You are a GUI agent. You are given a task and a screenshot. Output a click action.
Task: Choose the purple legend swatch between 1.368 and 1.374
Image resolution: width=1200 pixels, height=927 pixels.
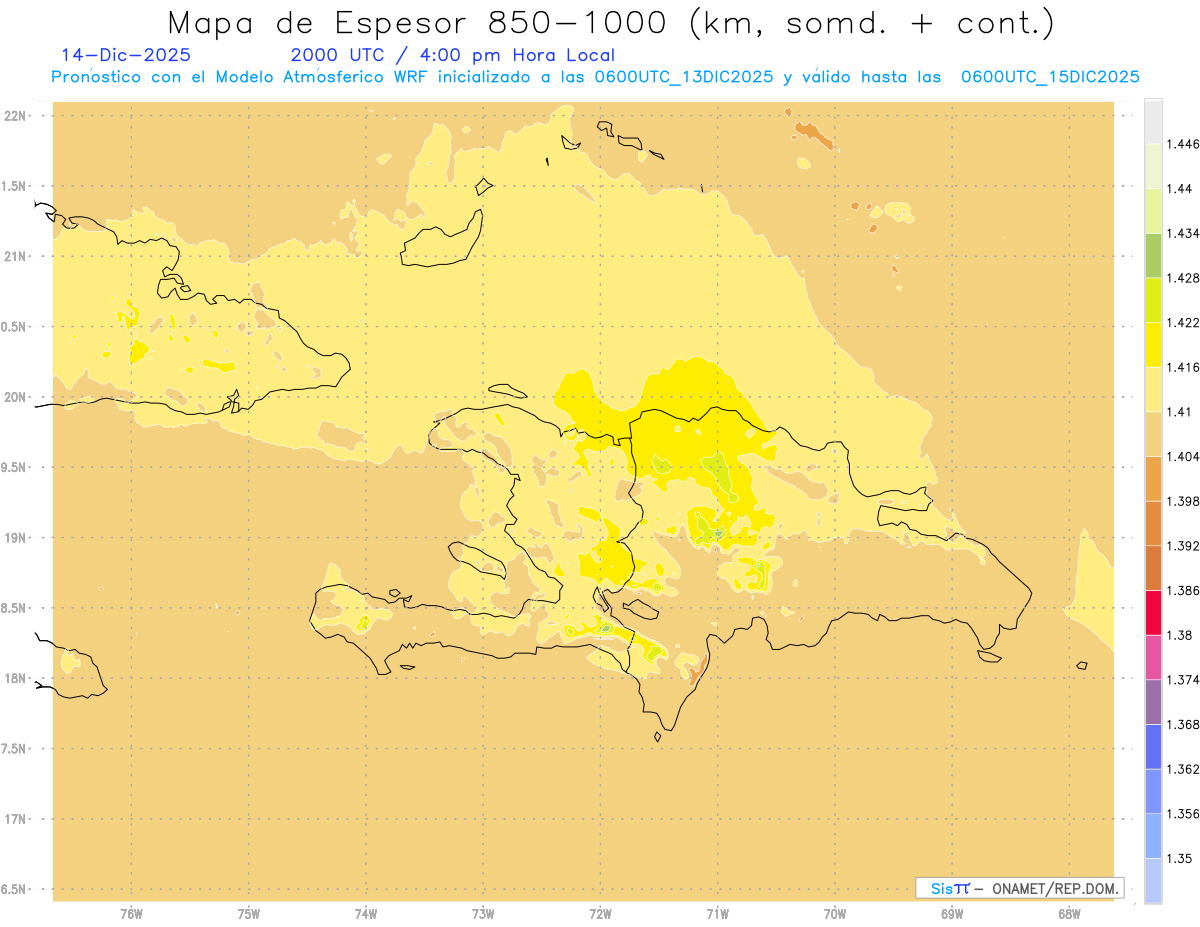(x=1153, y=702)
